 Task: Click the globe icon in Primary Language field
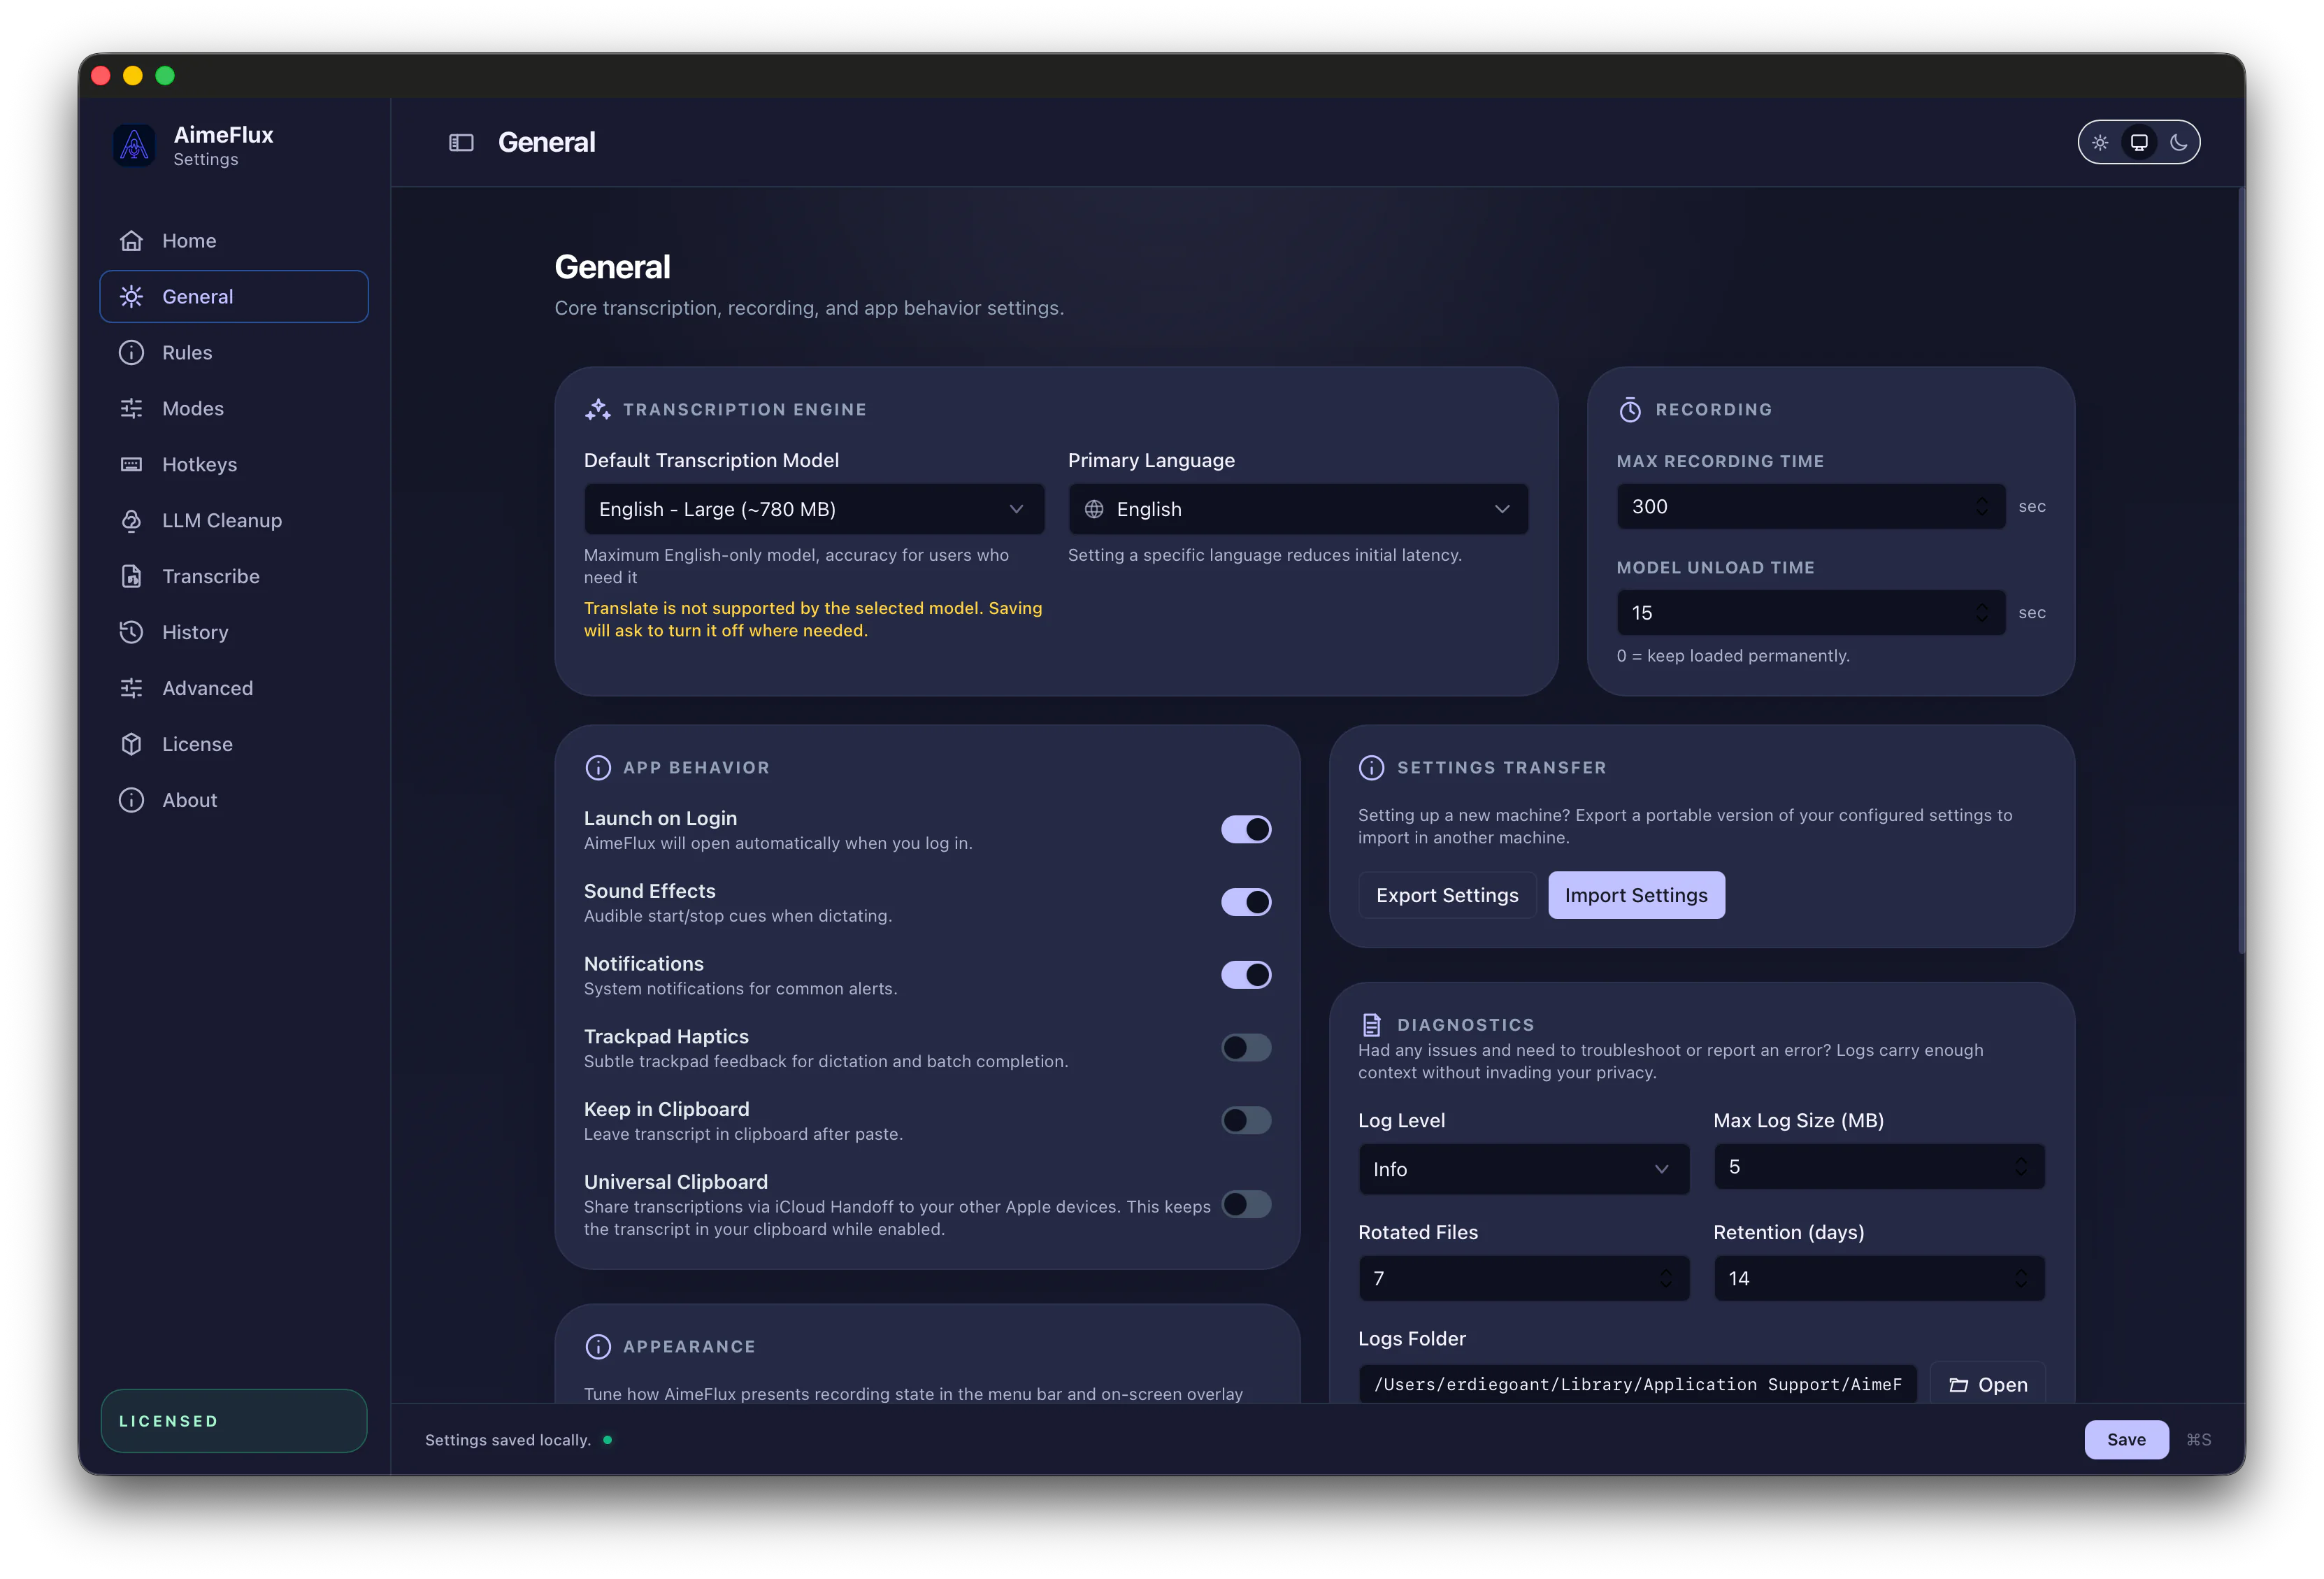(1094, 510)
